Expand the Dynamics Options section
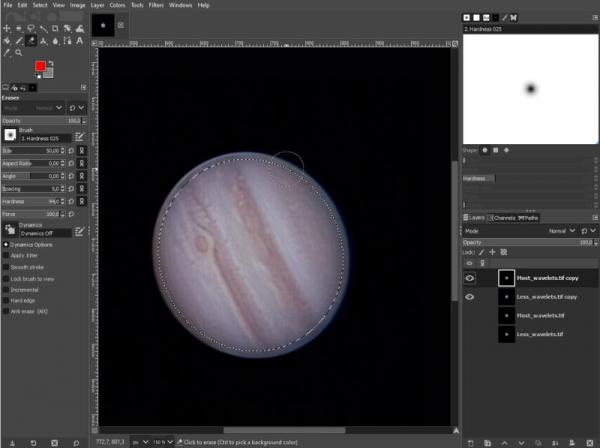 (x=6, y=244)
